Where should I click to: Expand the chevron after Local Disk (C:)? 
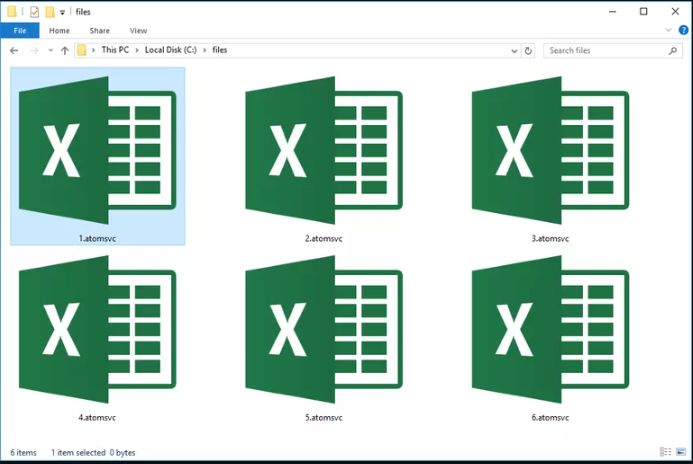[x=205, y=50]
